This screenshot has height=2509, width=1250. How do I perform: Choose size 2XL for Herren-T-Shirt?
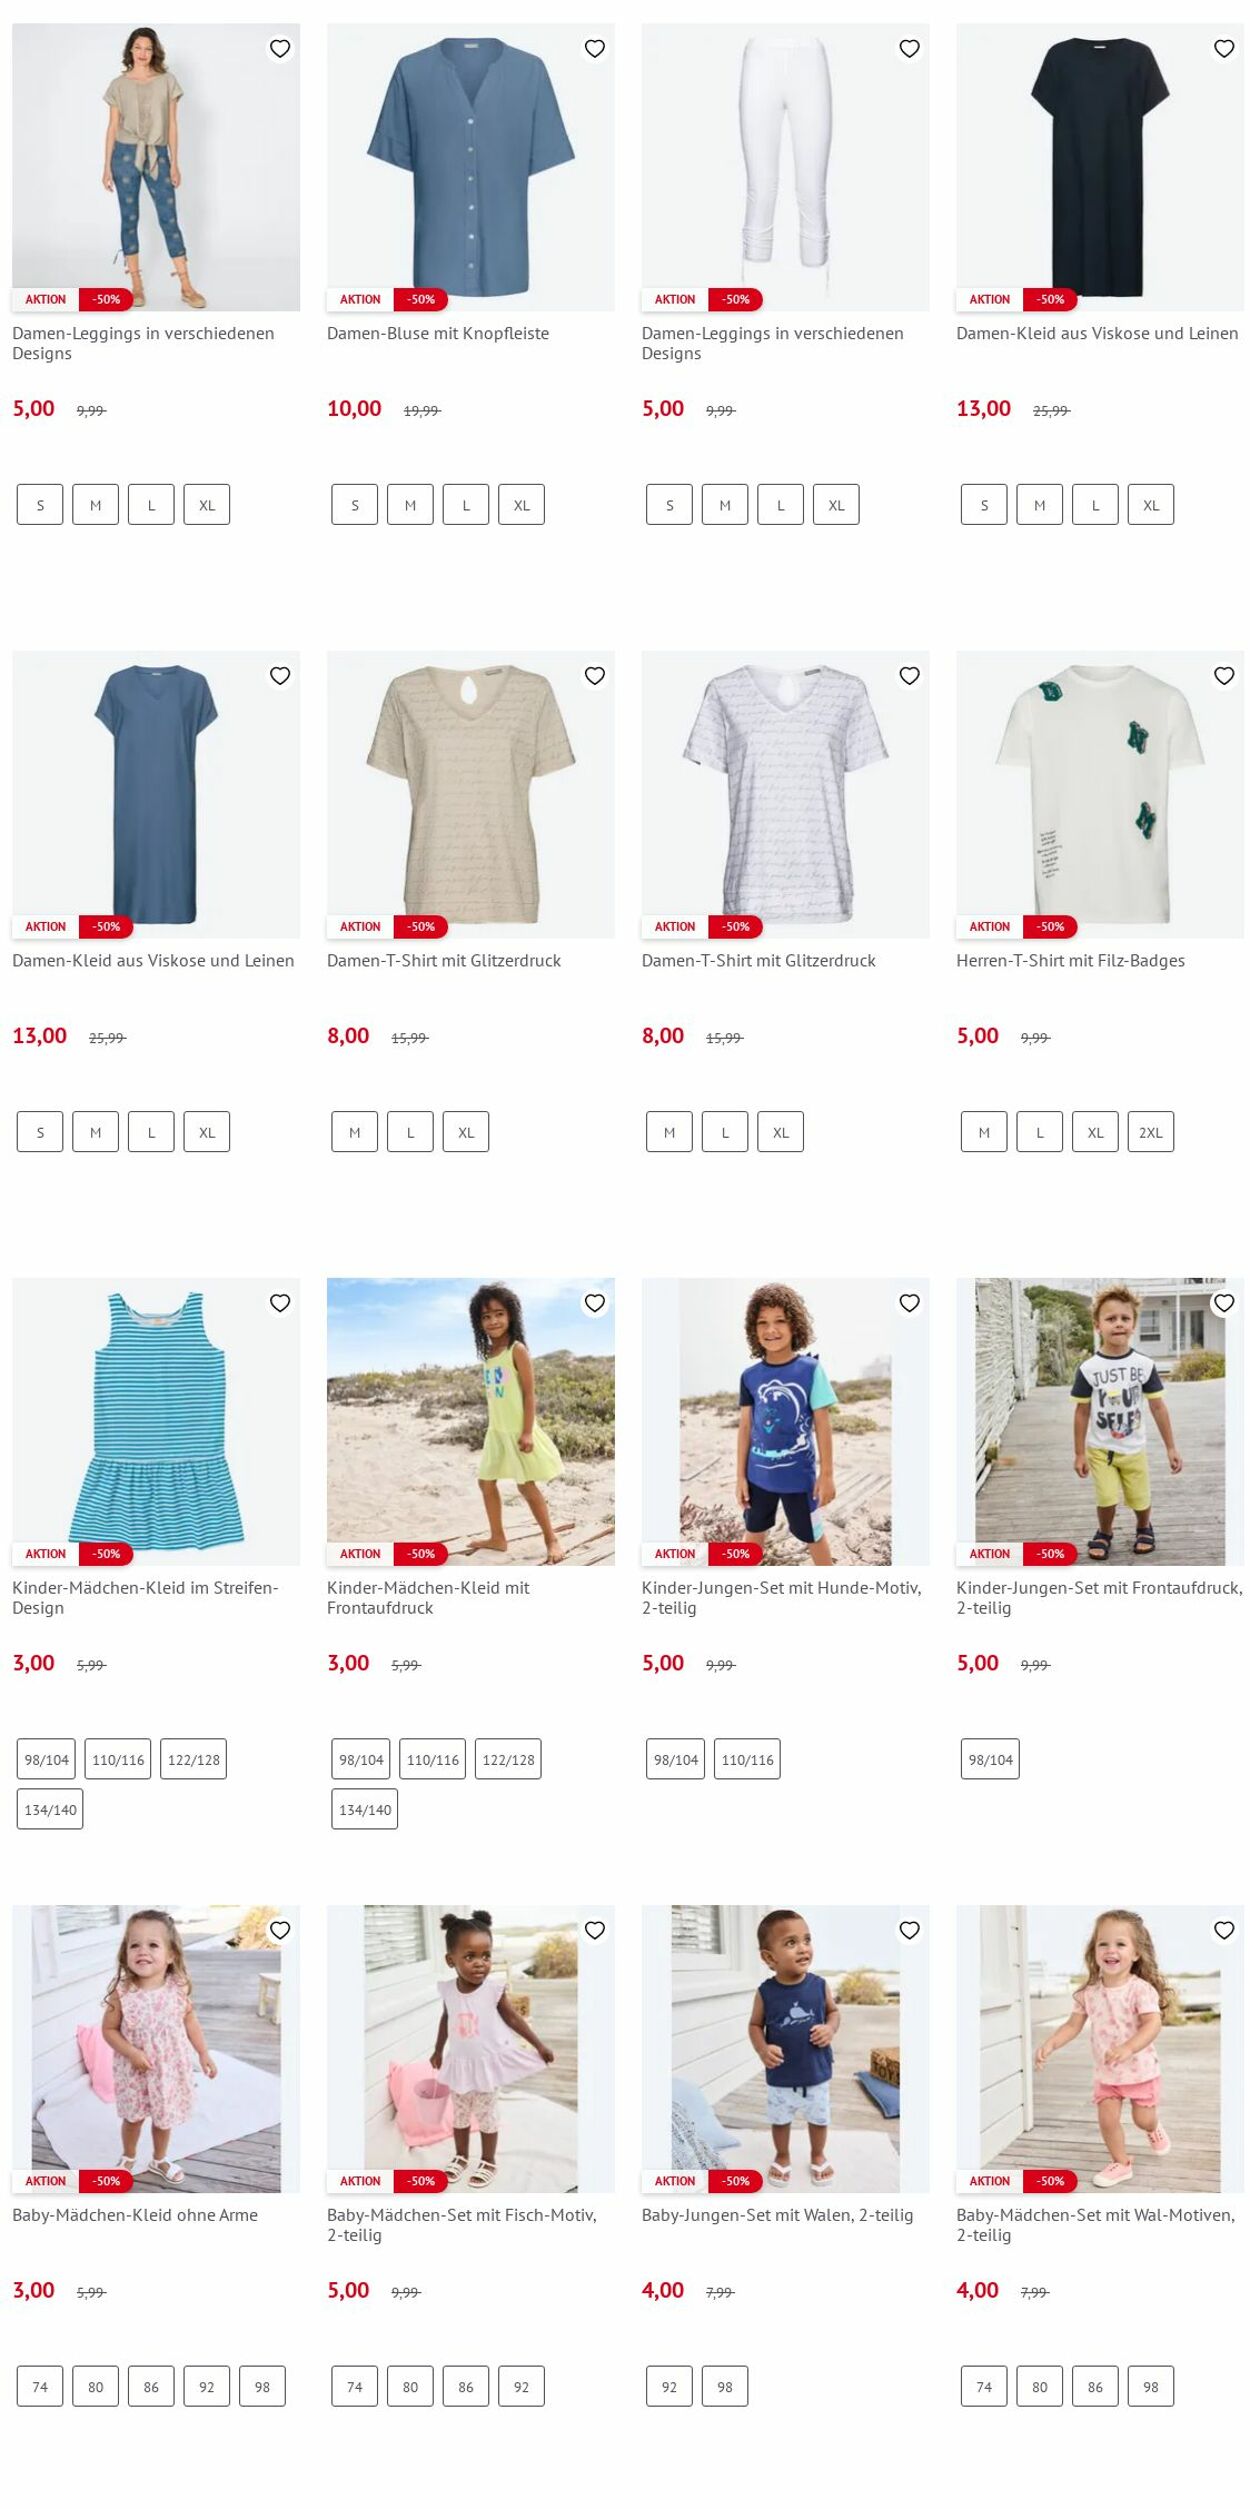[1150, 1132]
